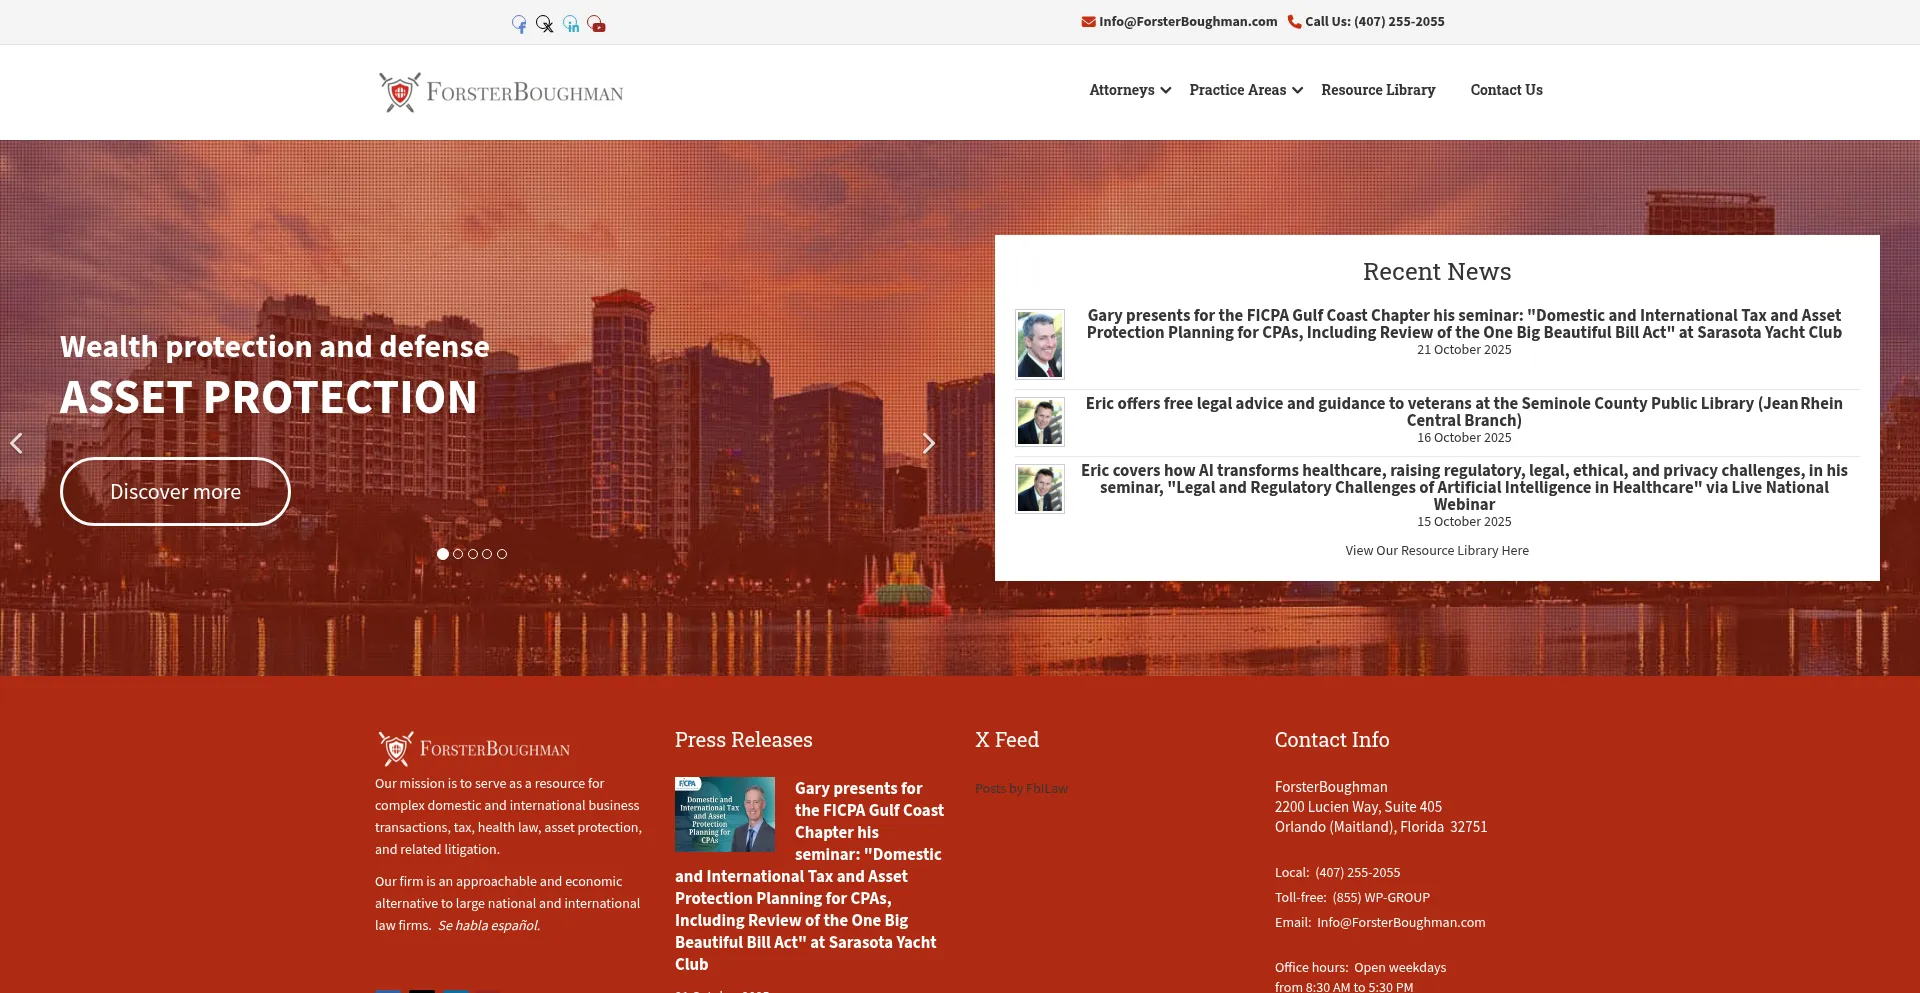The height and width of the screenshot is (993, 1920).
Task: Click the Info@ForsterBoughman.com email link in top bar
Action: click(x=1187, y=22)
